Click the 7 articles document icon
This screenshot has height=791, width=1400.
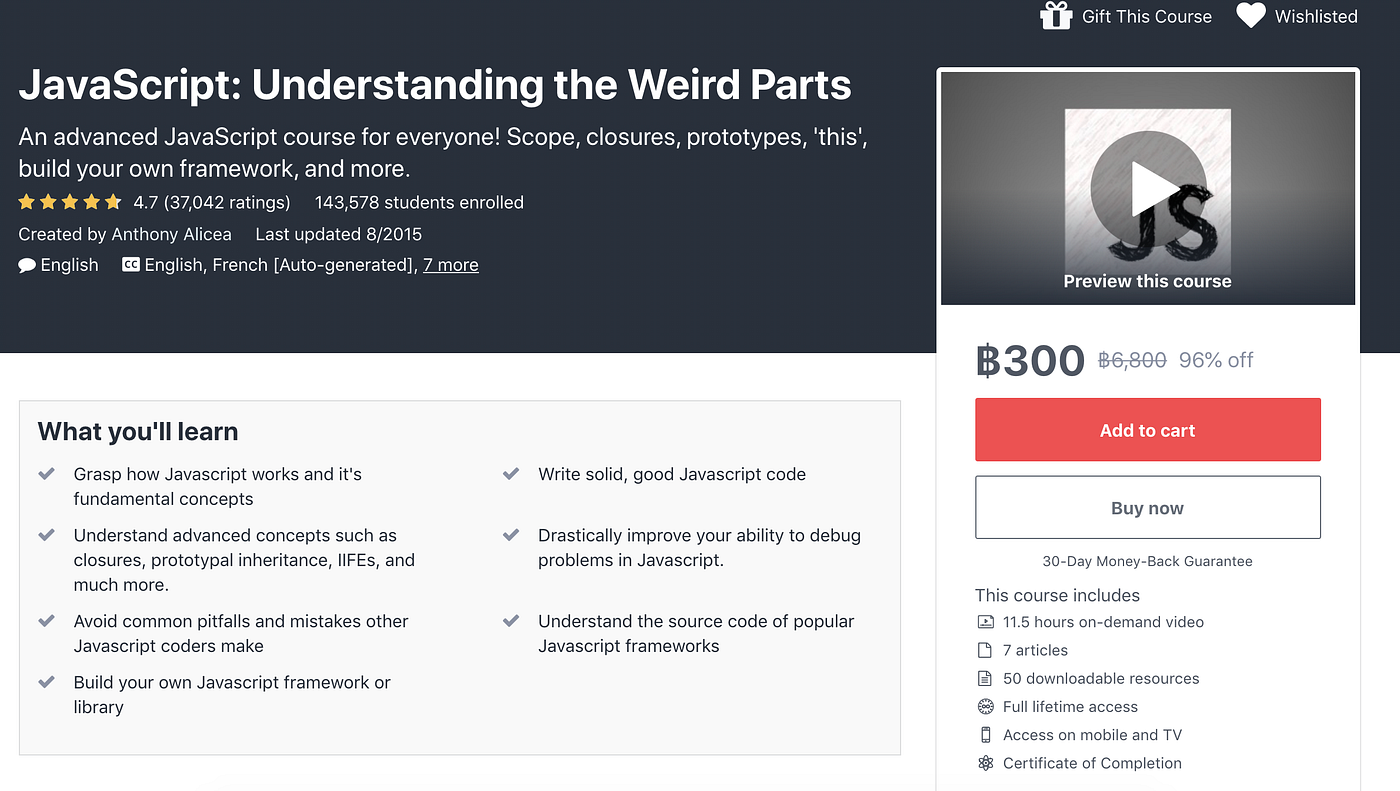(x=984, y=649)
